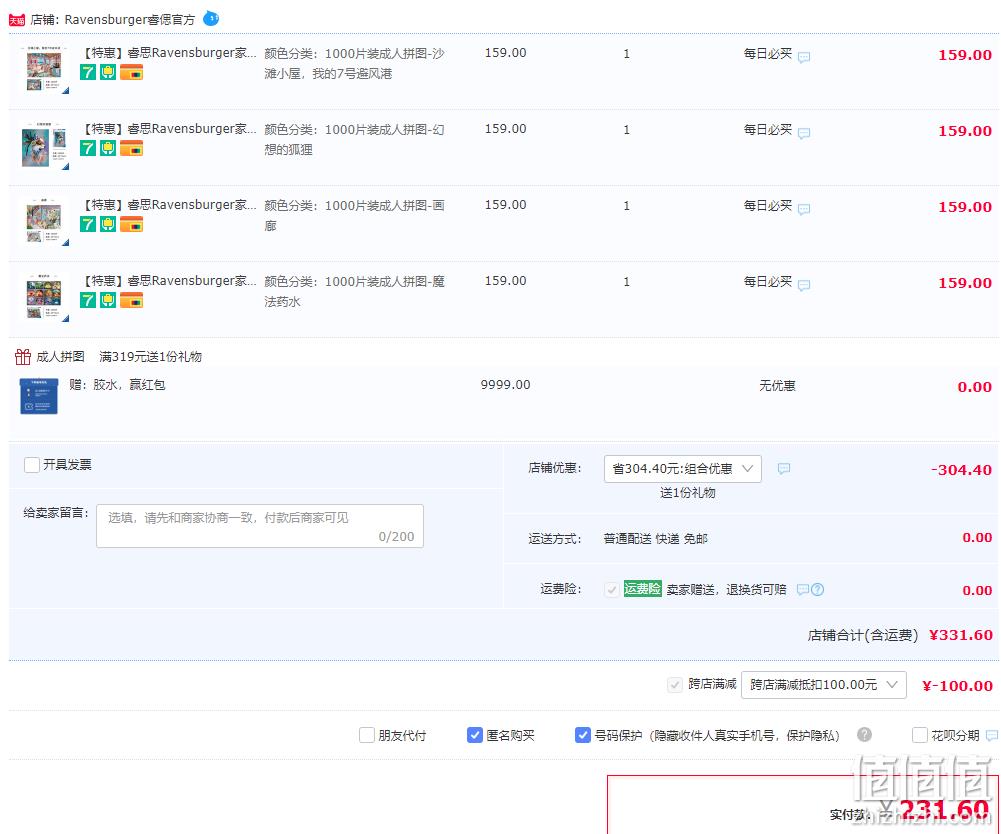Click the gray help icon after 号码保护
The width and height of the screenshot is (1001, 834).
864,735
